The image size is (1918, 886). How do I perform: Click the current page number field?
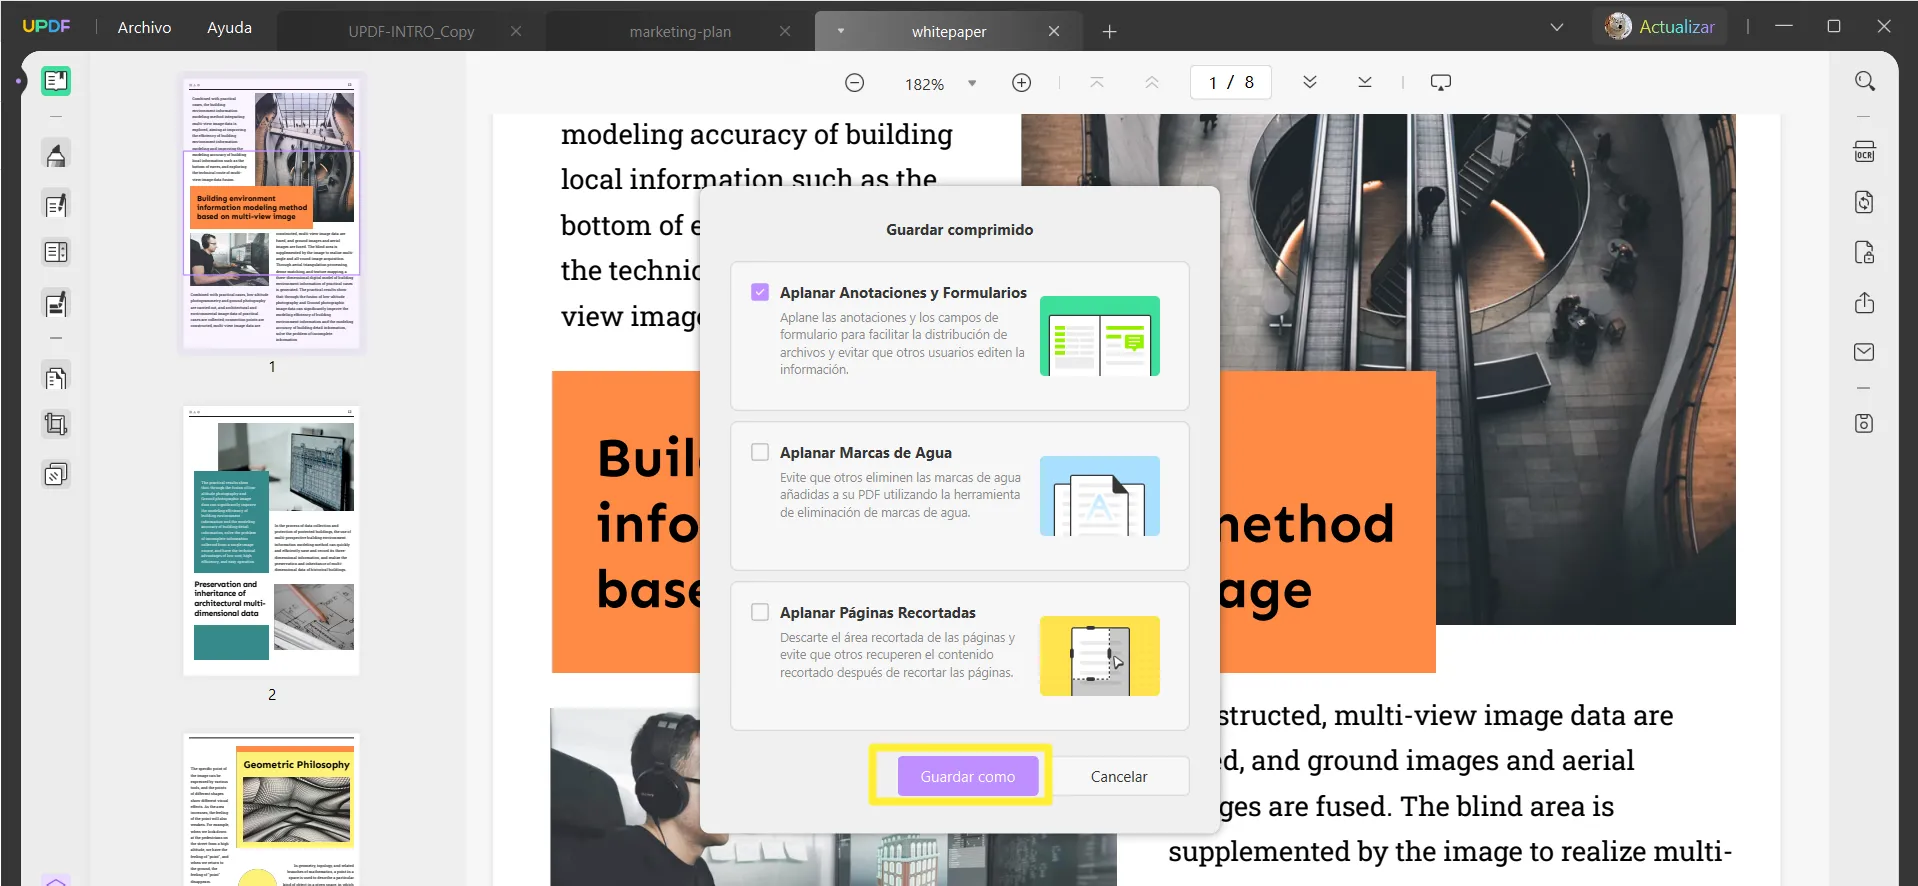pyautogui.click(x=1214, y=83)
